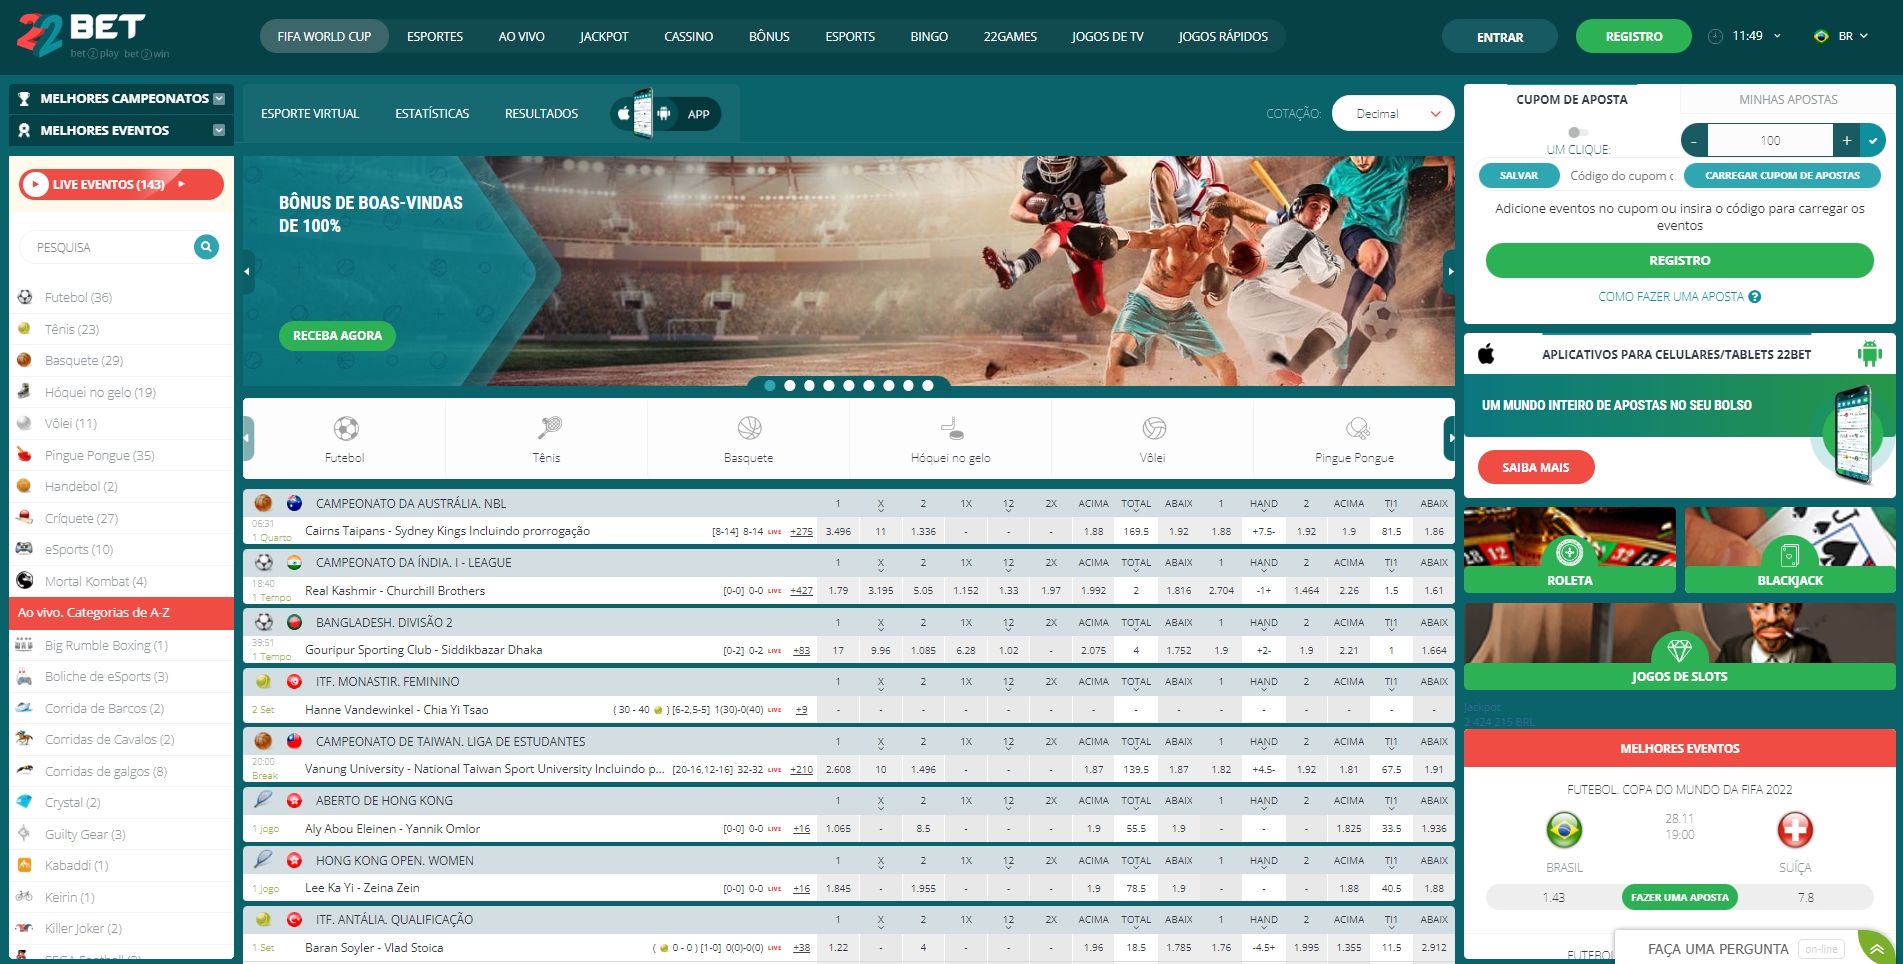Open eSports from the sidebar sport icons
This screenshot has width=1903, height=964.
click(x=22, y=549)
